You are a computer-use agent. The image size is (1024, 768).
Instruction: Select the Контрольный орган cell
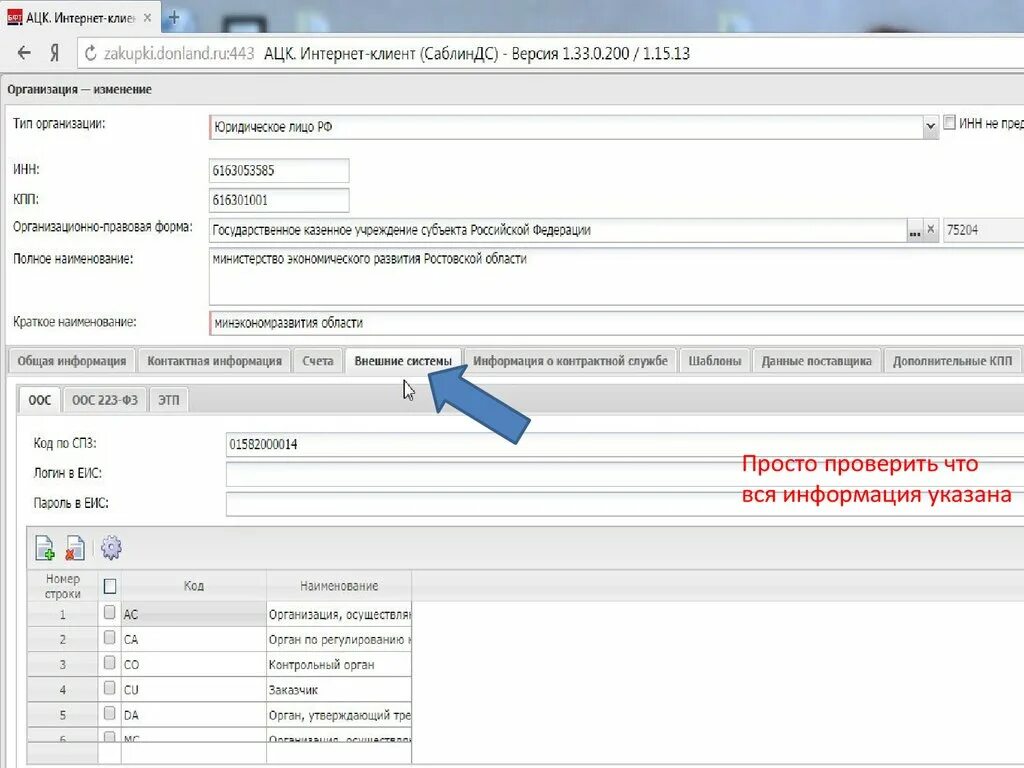pyautogui.click(x=339, y=664)
